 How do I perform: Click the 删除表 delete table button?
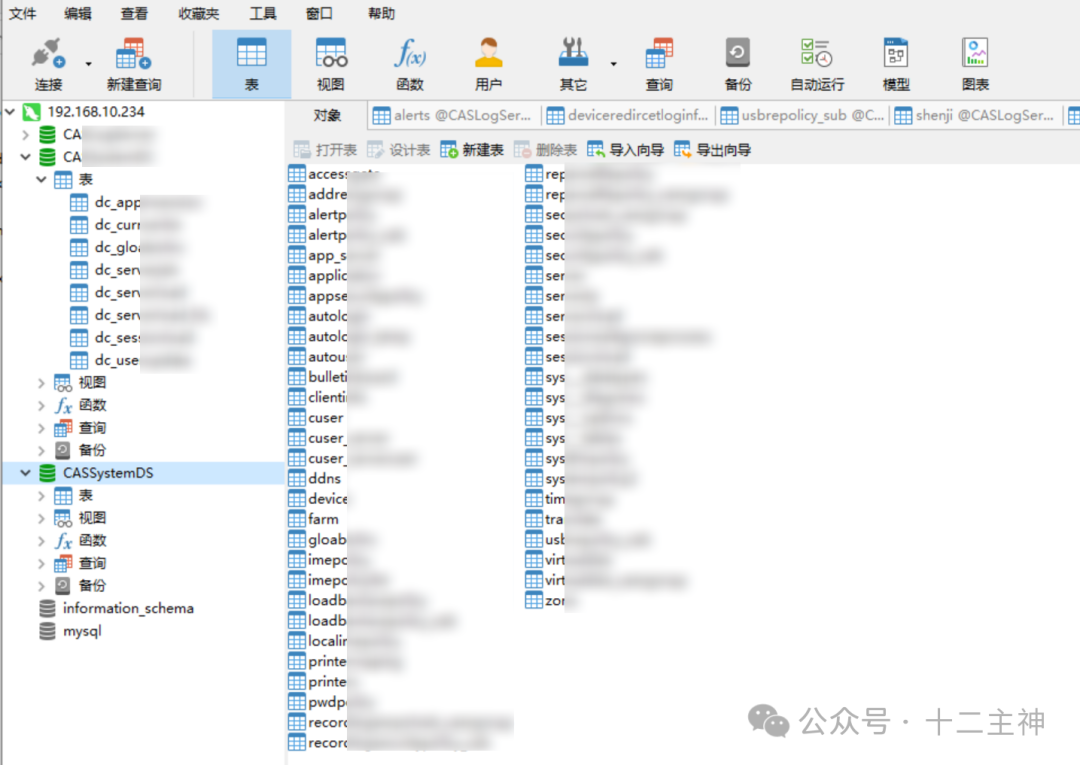(546, 149)
